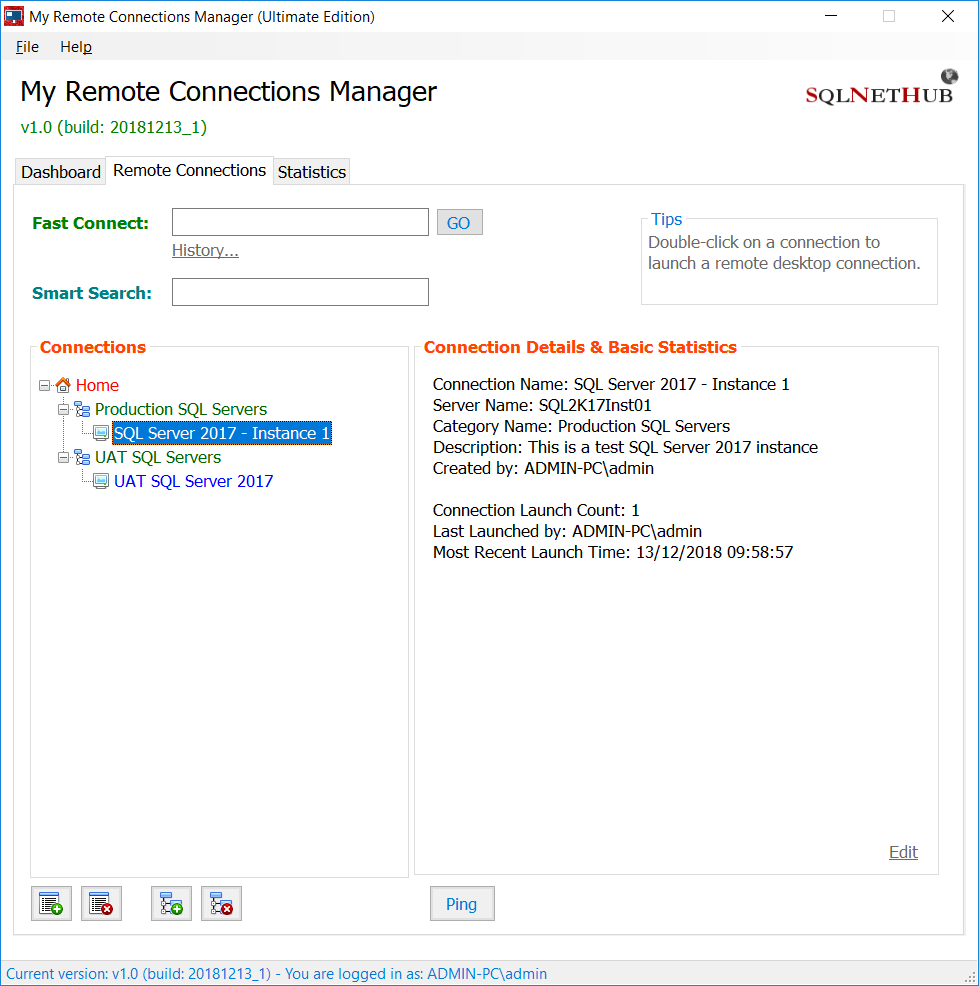The height and width of the screenshot is (986, 979).
Task: Minimize the application window
Action: click(x=831, y=16)
